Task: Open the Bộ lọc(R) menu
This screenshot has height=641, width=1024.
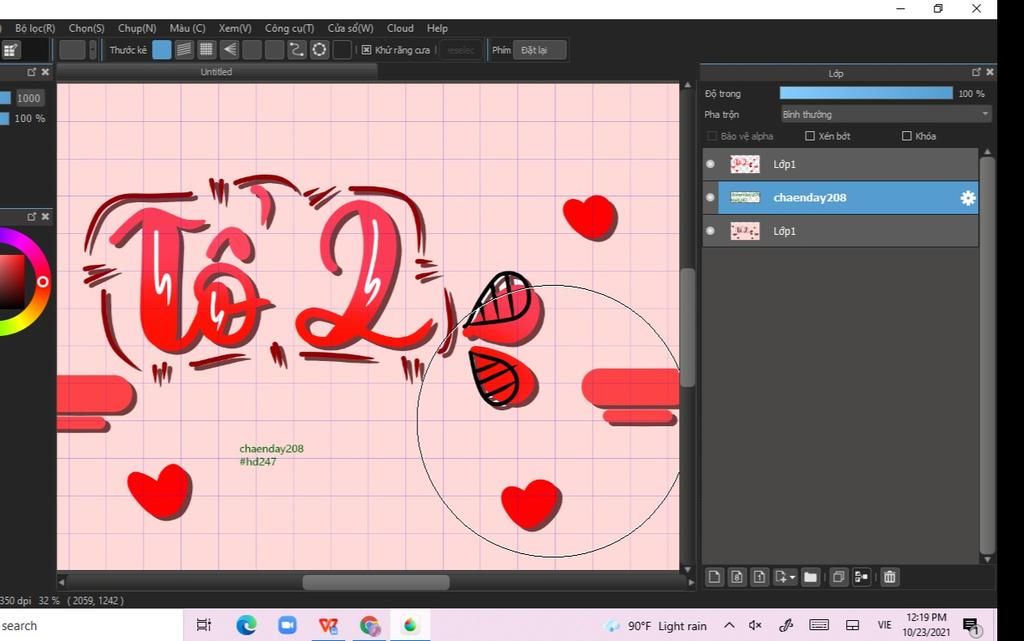Action: (35, 28)
